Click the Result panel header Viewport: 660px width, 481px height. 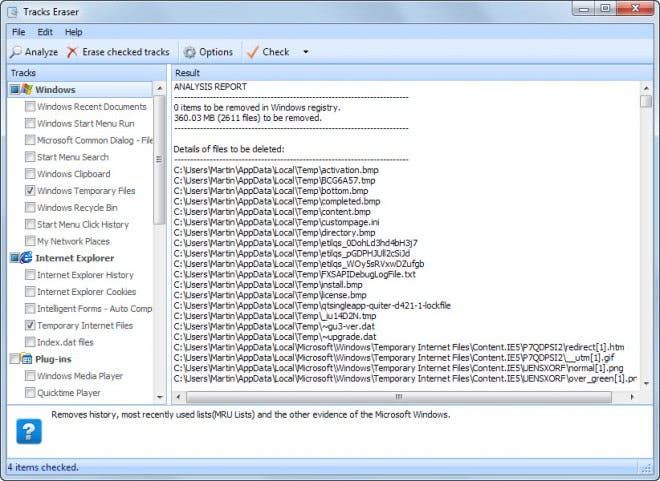click(x=412, y=73)
